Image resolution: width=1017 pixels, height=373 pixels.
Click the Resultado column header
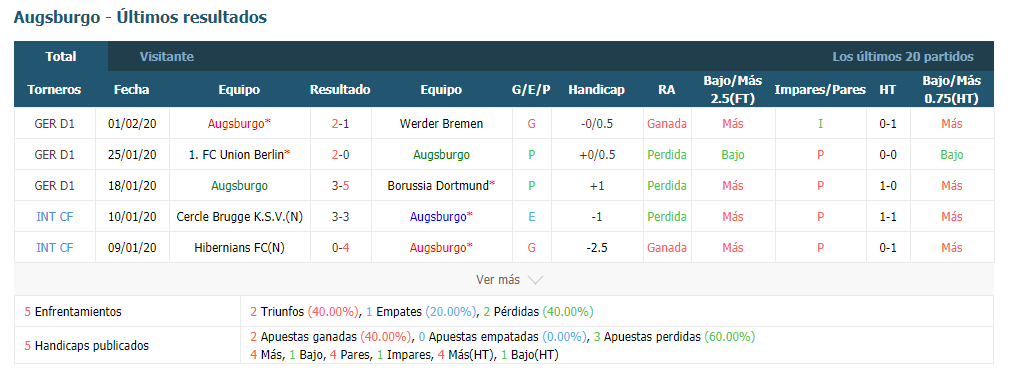click(x=340, y=90)
